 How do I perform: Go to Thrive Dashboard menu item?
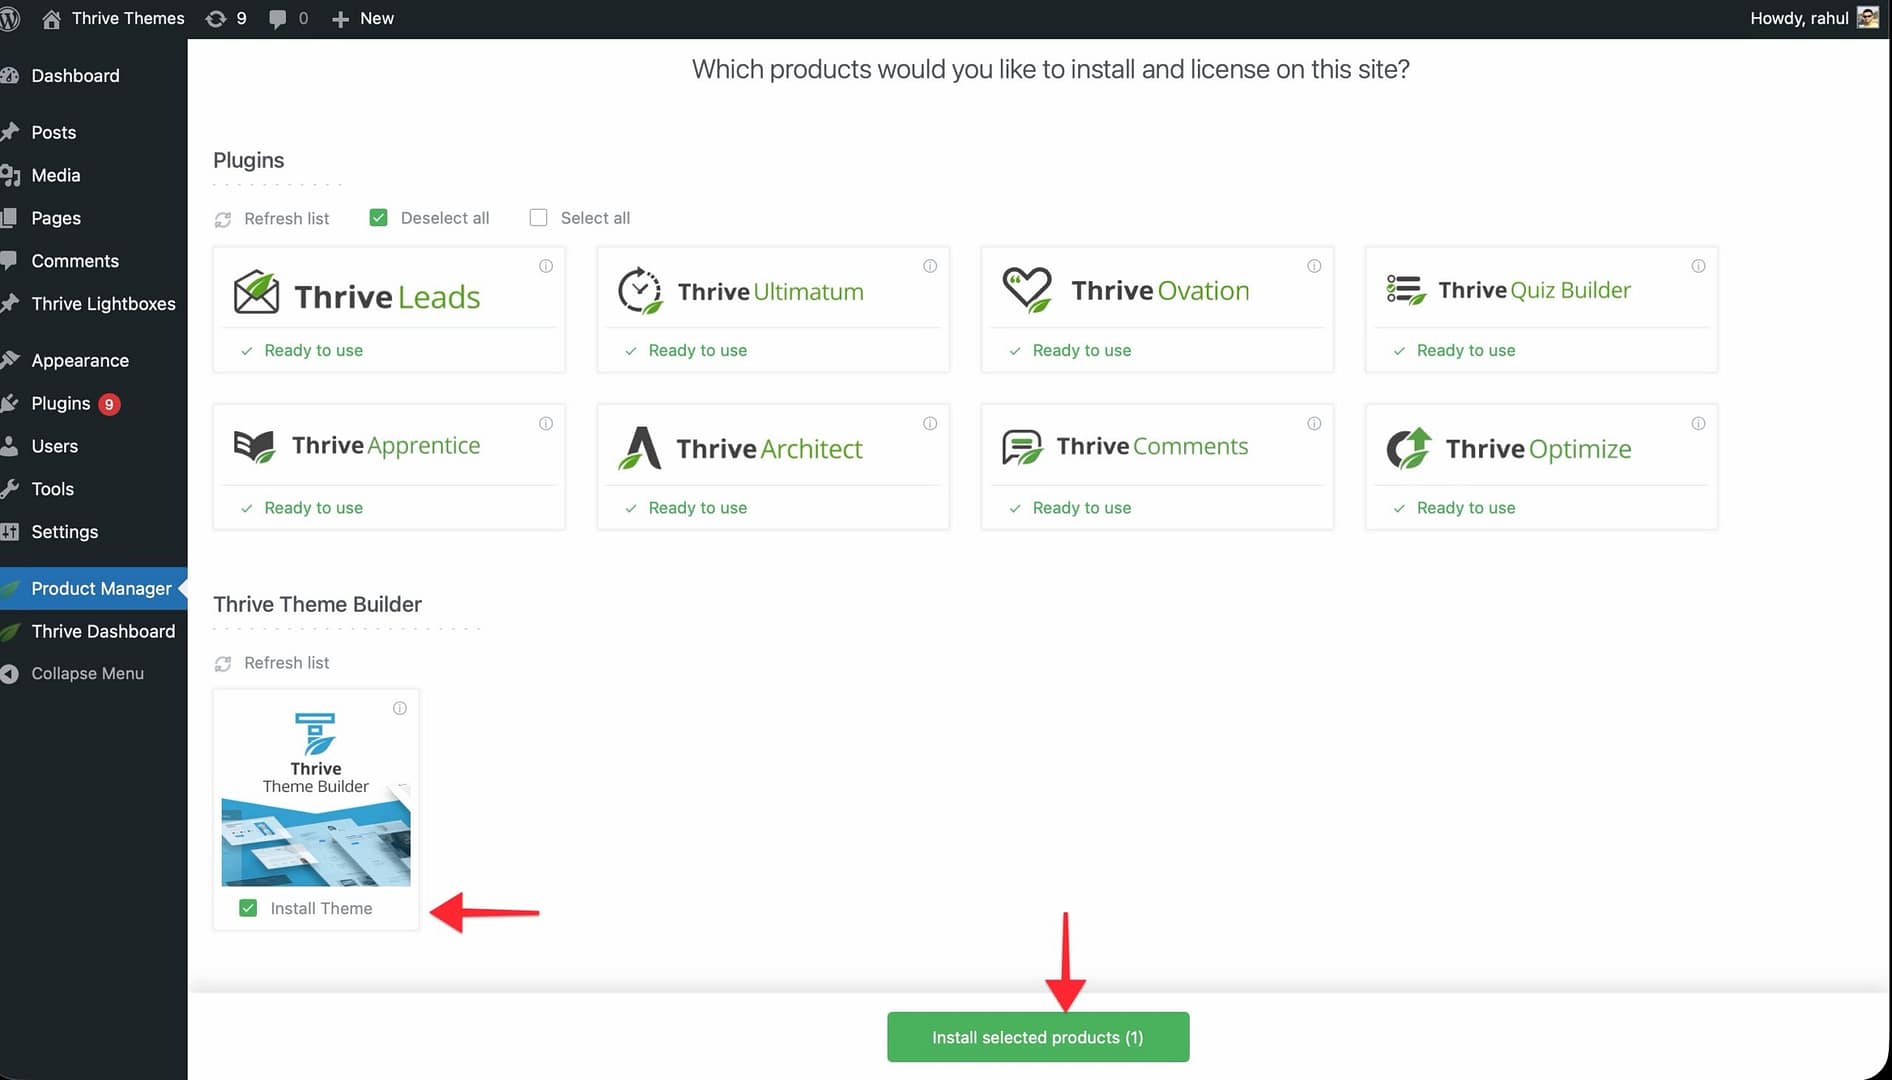tap(103, 631)
